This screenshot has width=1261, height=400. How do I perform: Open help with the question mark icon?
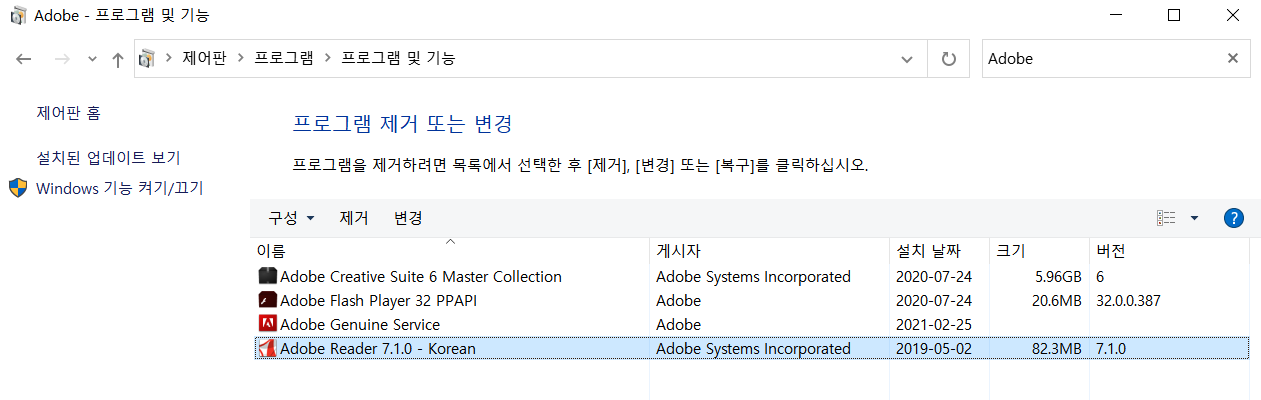pos(1233,218)
